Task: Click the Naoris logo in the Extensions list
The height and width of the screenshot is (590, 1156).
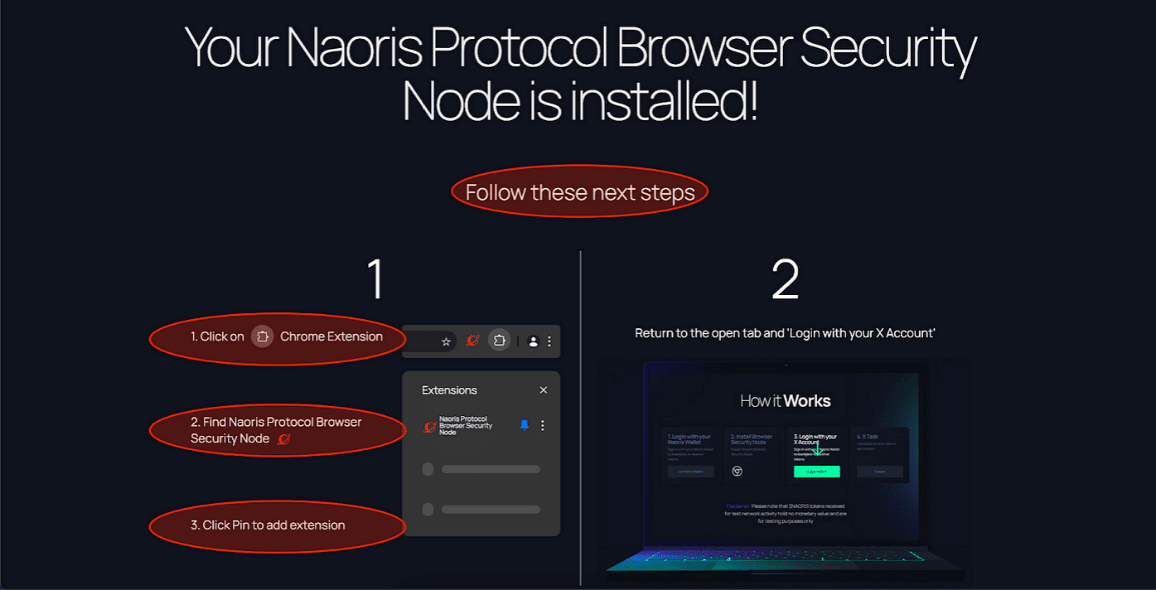Action: [428, 426]
